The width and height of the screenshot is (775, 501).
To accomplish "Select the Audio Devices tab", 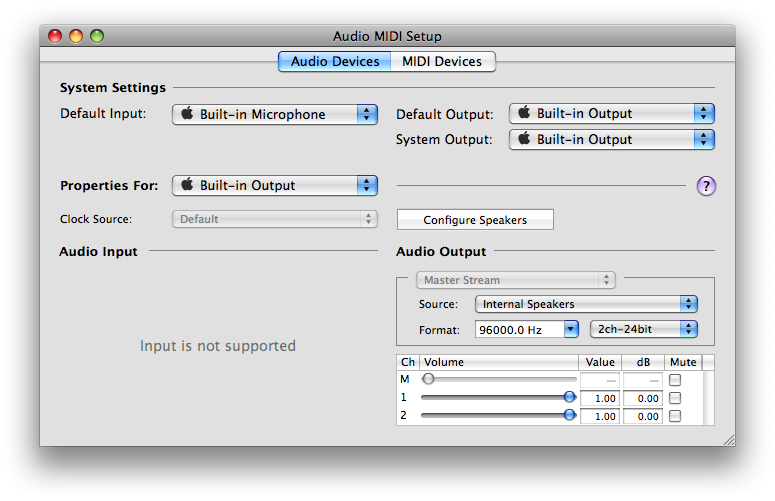I will 335,62.
